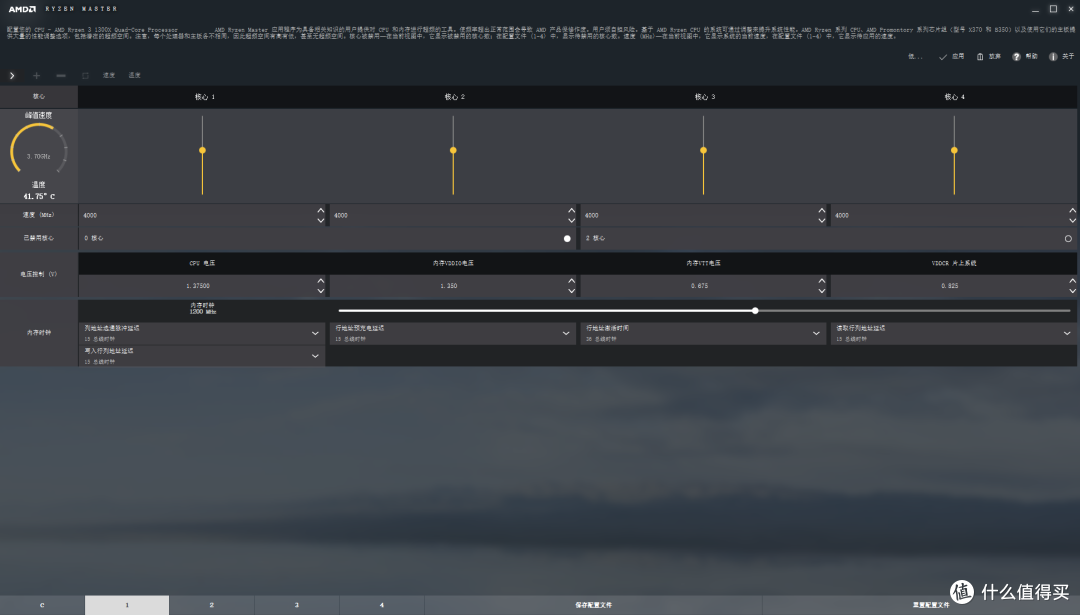The height and width of the screenshot is (615, 1080).
Task: Decrease core 3 speed with down arrow
Action: (822, 220)
